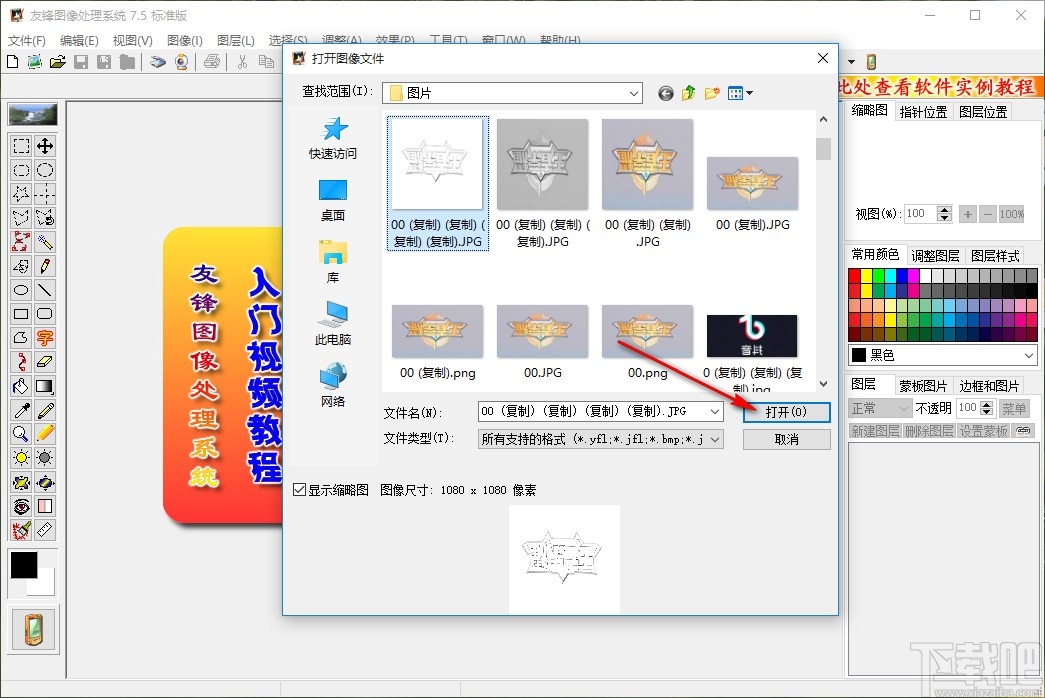Select the paint bucket fill tool
The image size is (1045, 698).
[21, 386]
